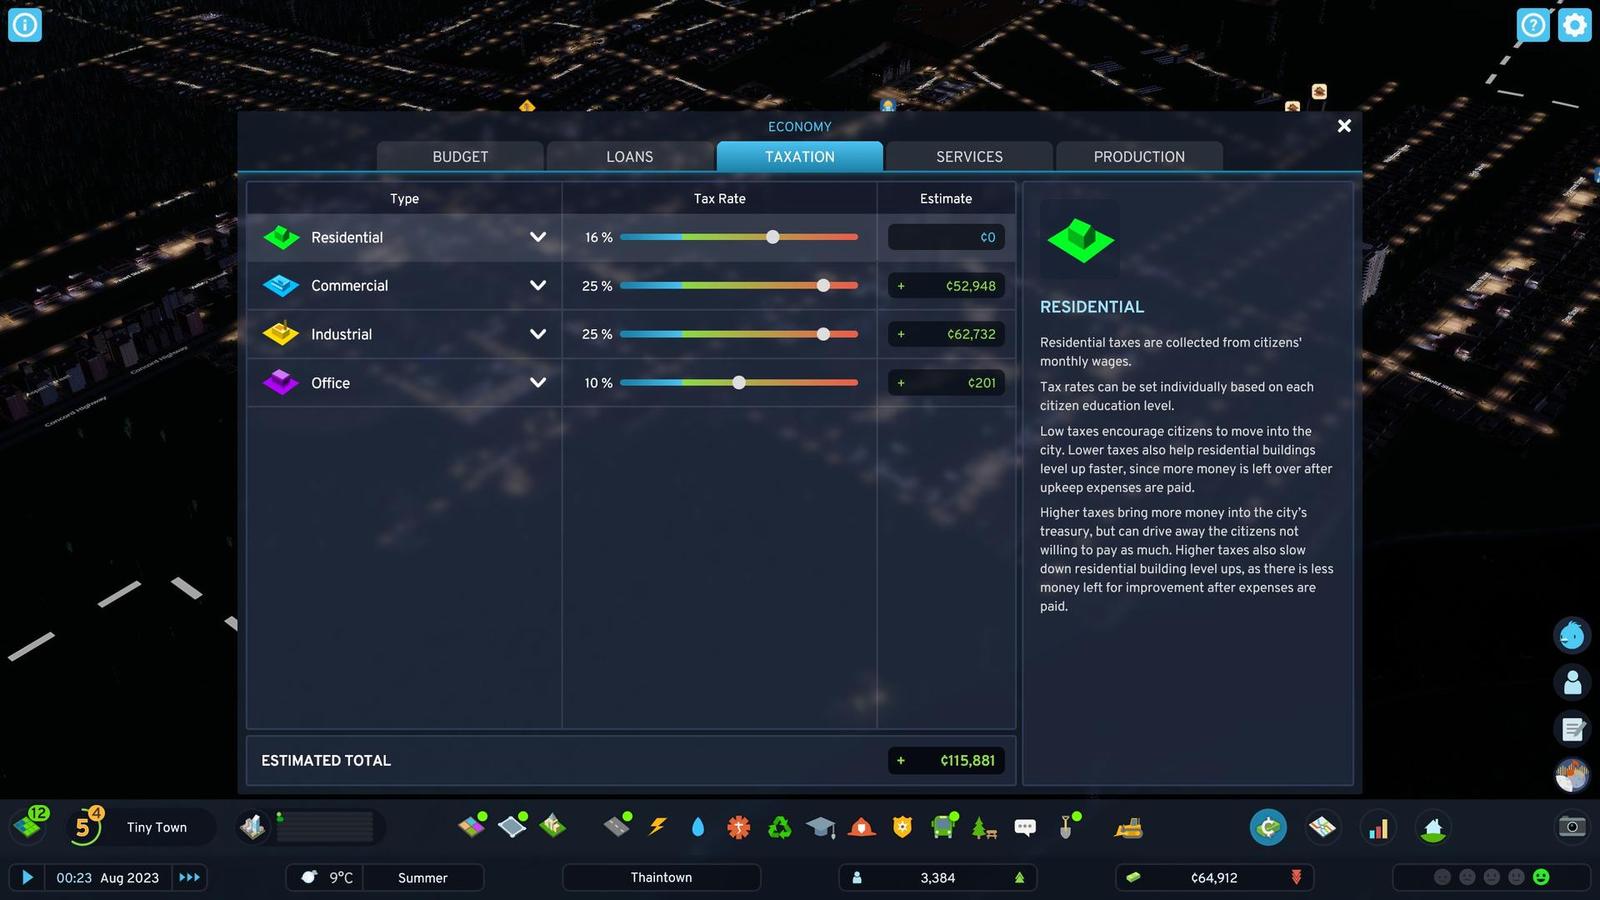Click the money balance ¢64,912 field

(1214, 877)
